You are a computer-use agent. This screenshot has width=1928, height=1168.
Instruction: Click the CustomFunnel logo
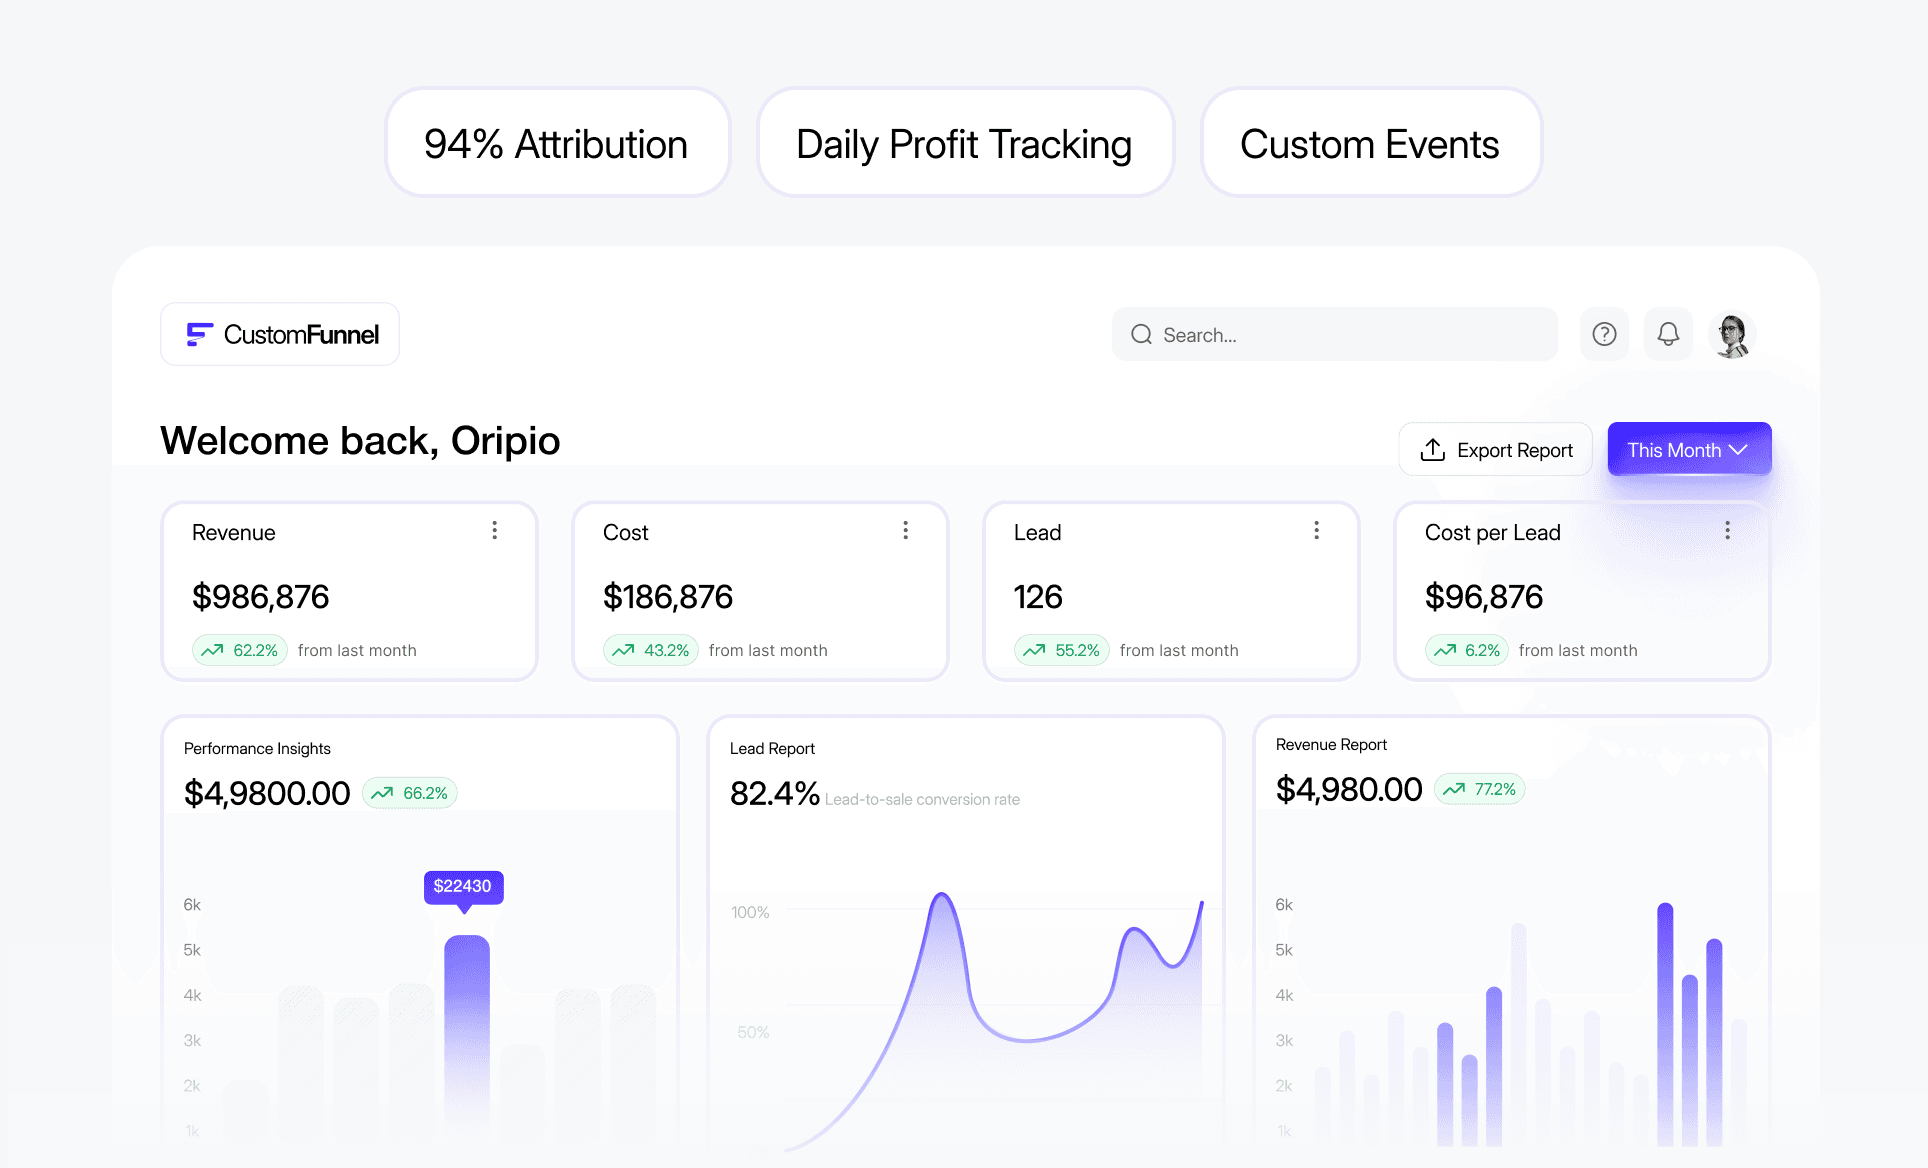280,334
